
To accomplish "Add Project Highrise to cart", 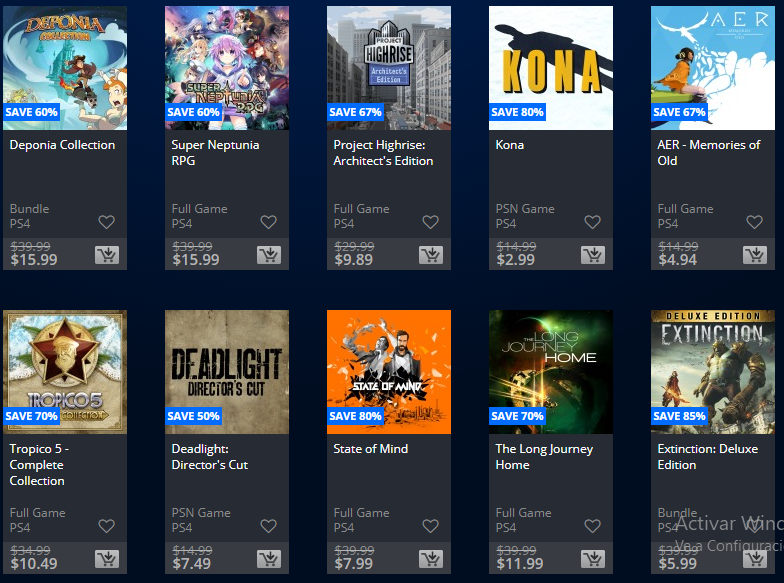I will [x=431, y=255].
